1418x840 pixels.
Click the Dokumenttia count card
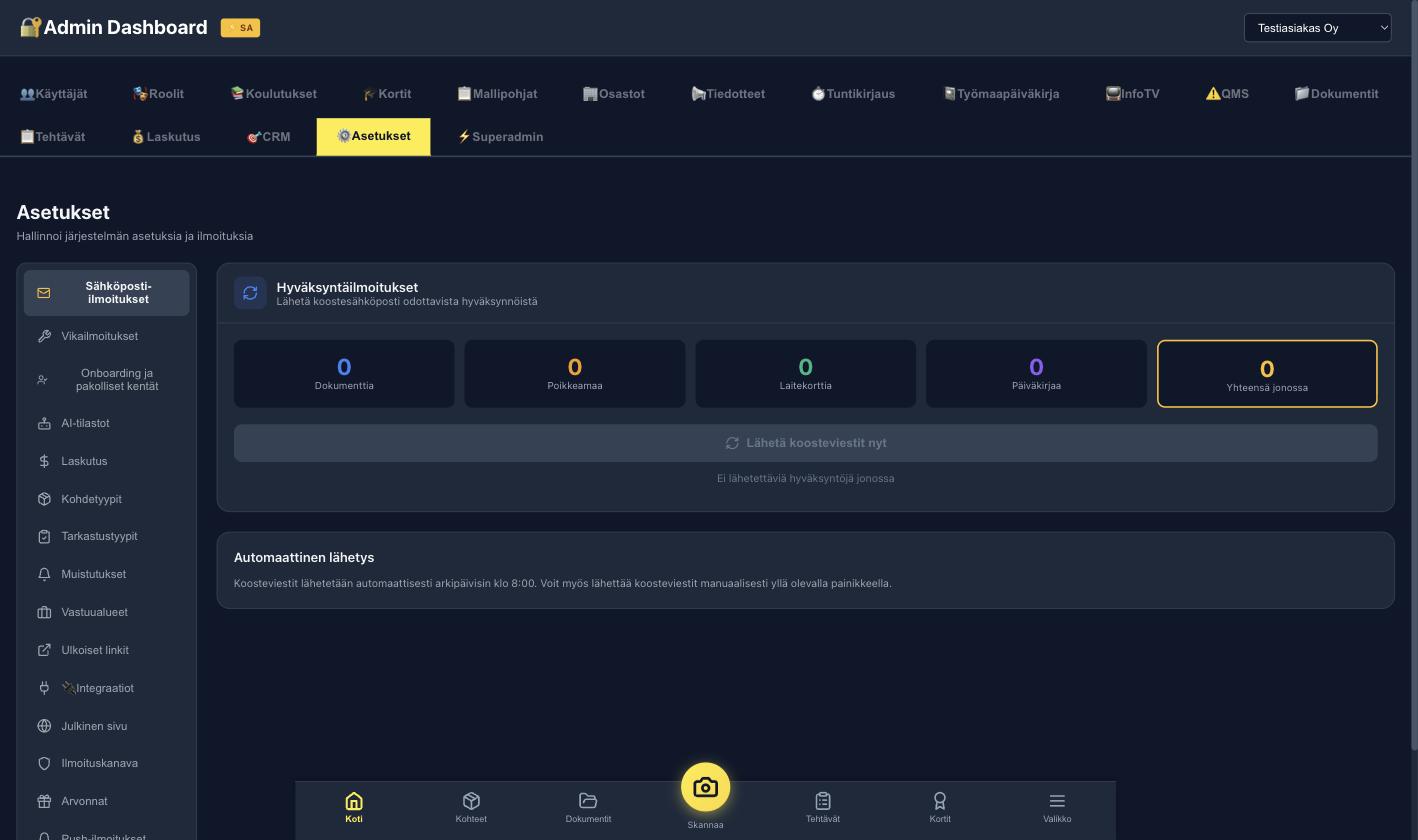(344, 374)
